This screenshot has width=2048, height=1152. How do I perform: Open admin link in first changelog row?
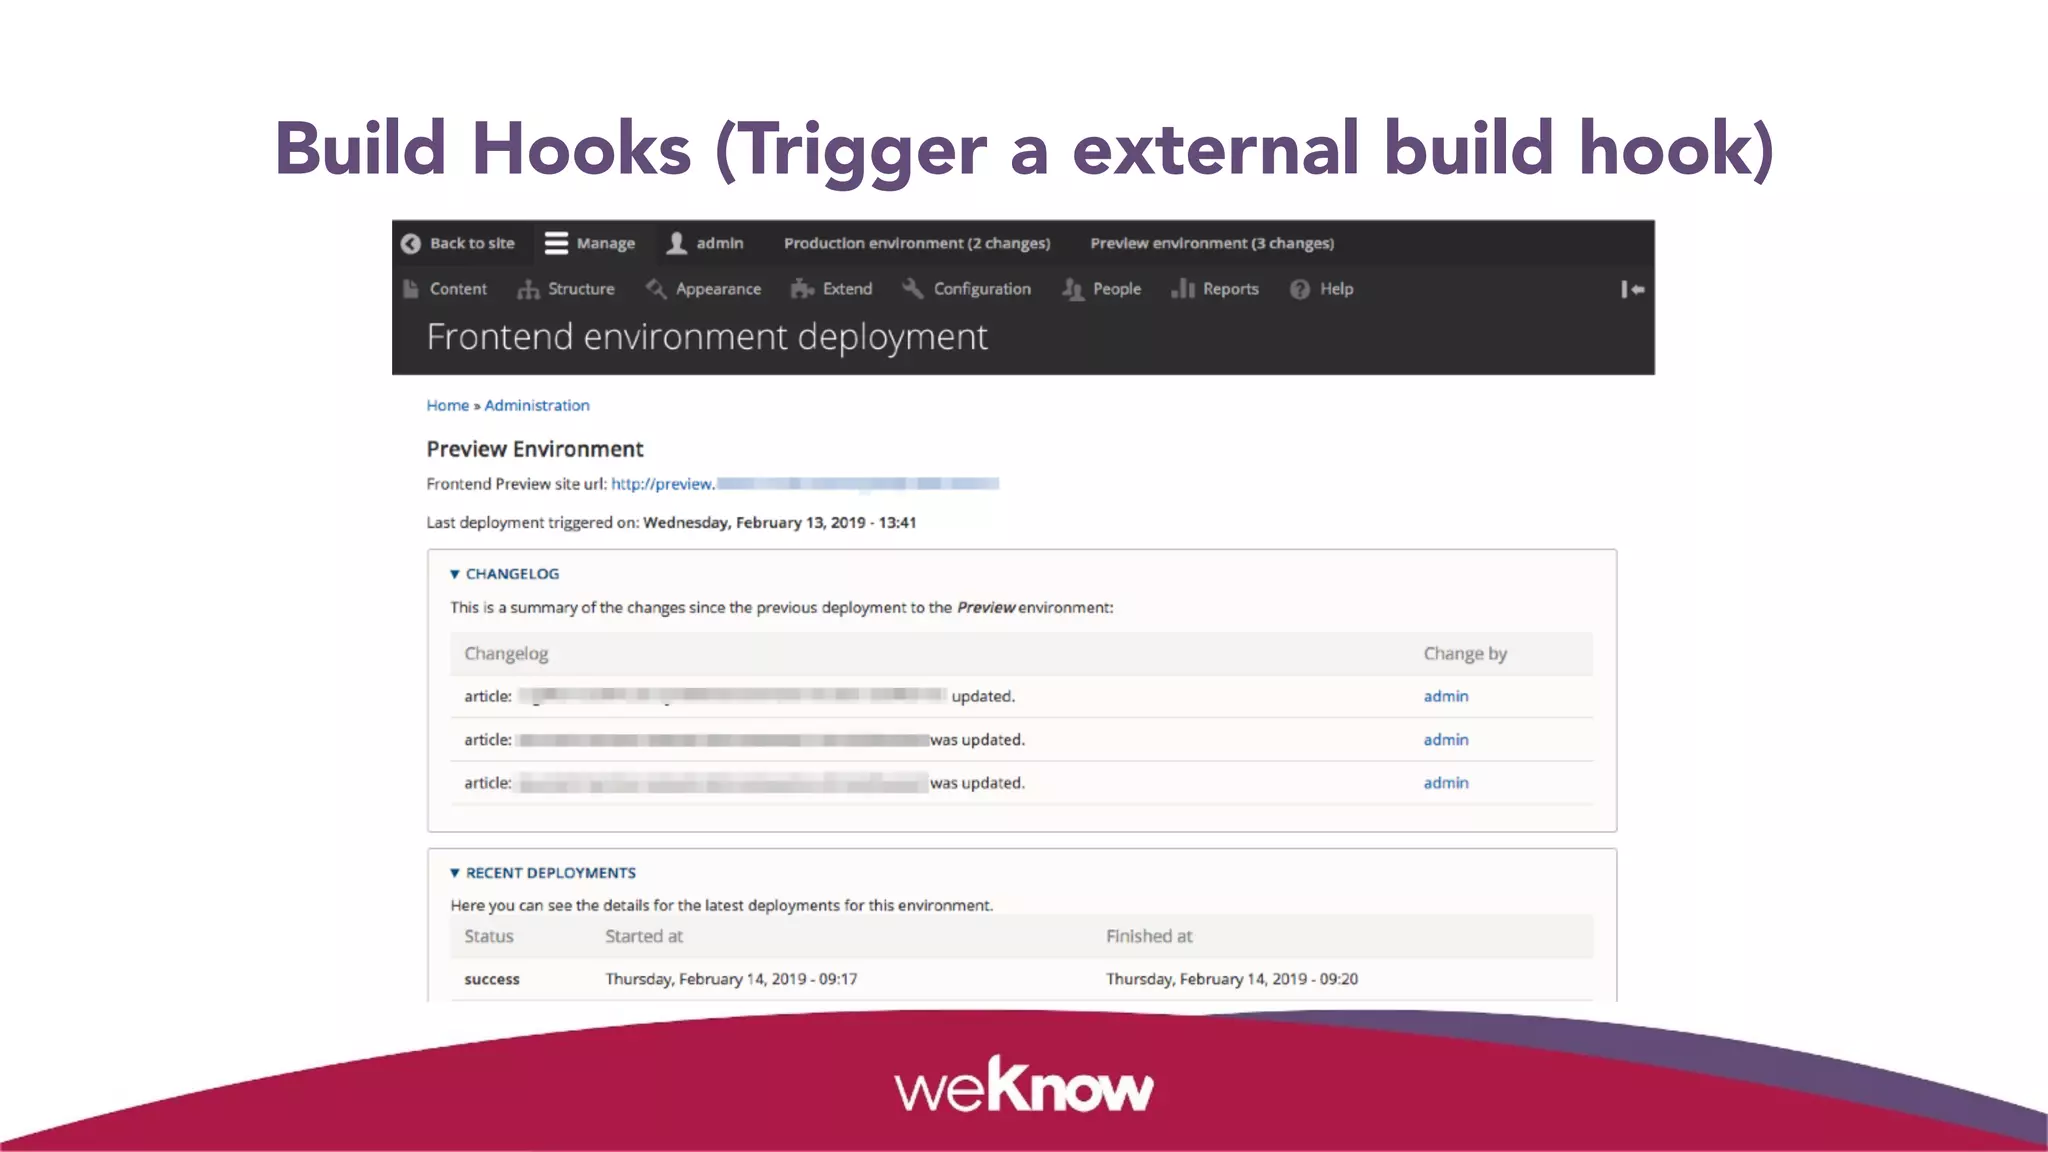pyautogui.click(x=1446, y=696)
